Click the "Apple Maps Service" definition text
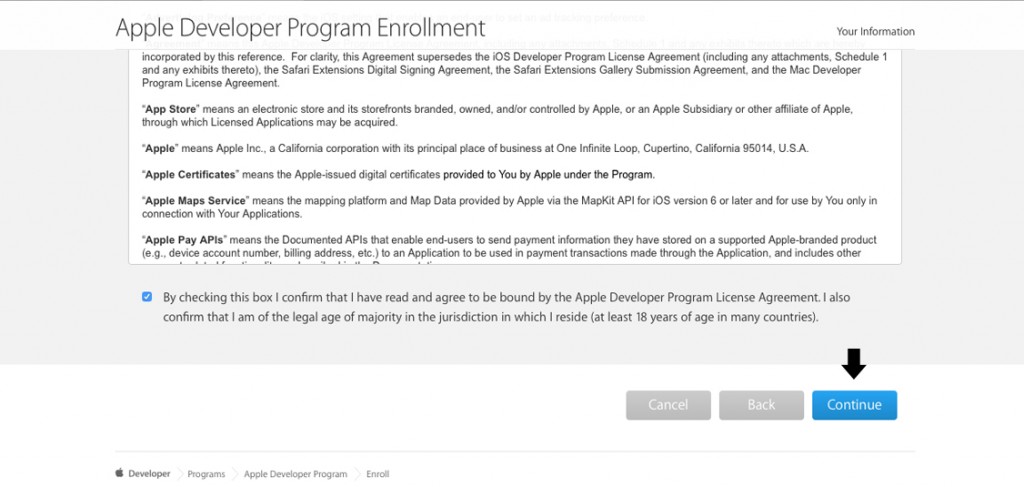This screenshot has width=1024, height=487. 509,207
